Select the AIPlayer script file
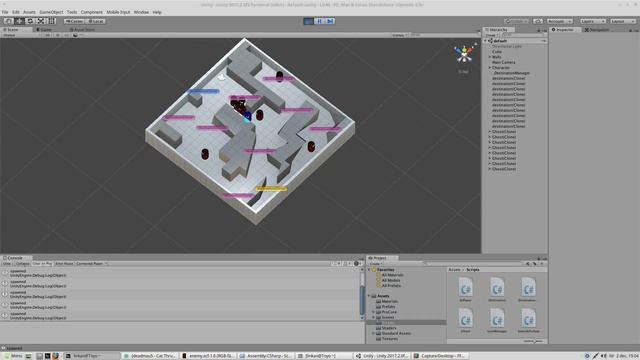This screenshot has width=640, height=360. pyautogui.click(x=465, y=290)
